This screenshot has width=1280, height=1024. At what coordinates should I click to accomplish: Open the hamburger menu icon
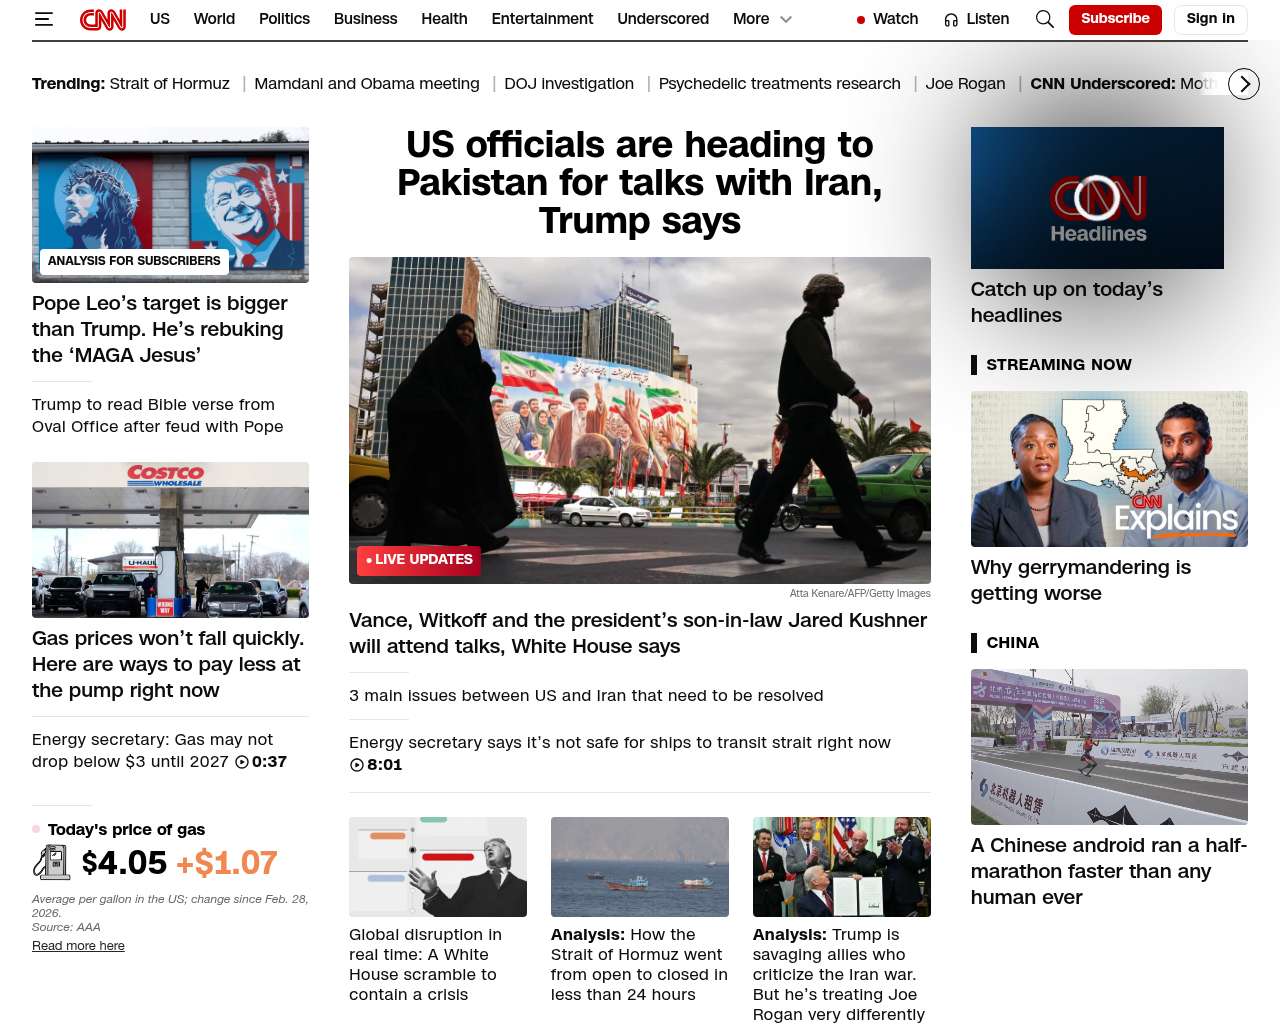(x=43, y=19)
